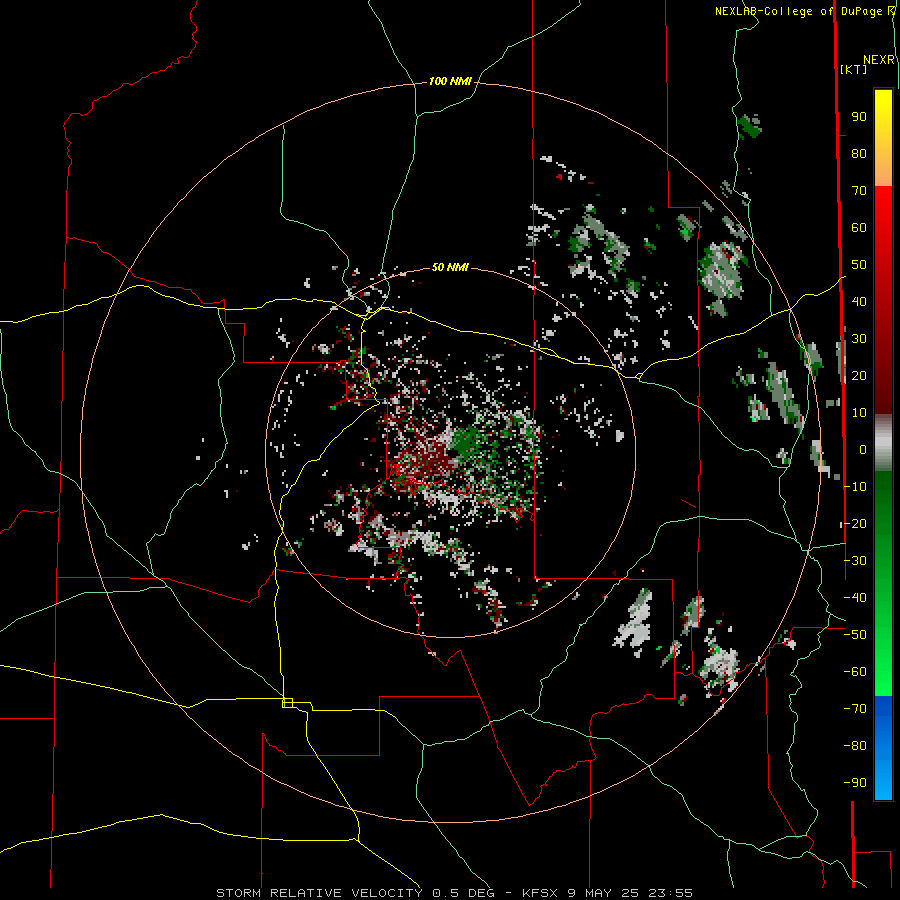Image resolution: width=900 pixels, height=900 pixels.
Task: Click the 50 NMI range ring label
Action: pyautogui.click(x=450, y=267)
